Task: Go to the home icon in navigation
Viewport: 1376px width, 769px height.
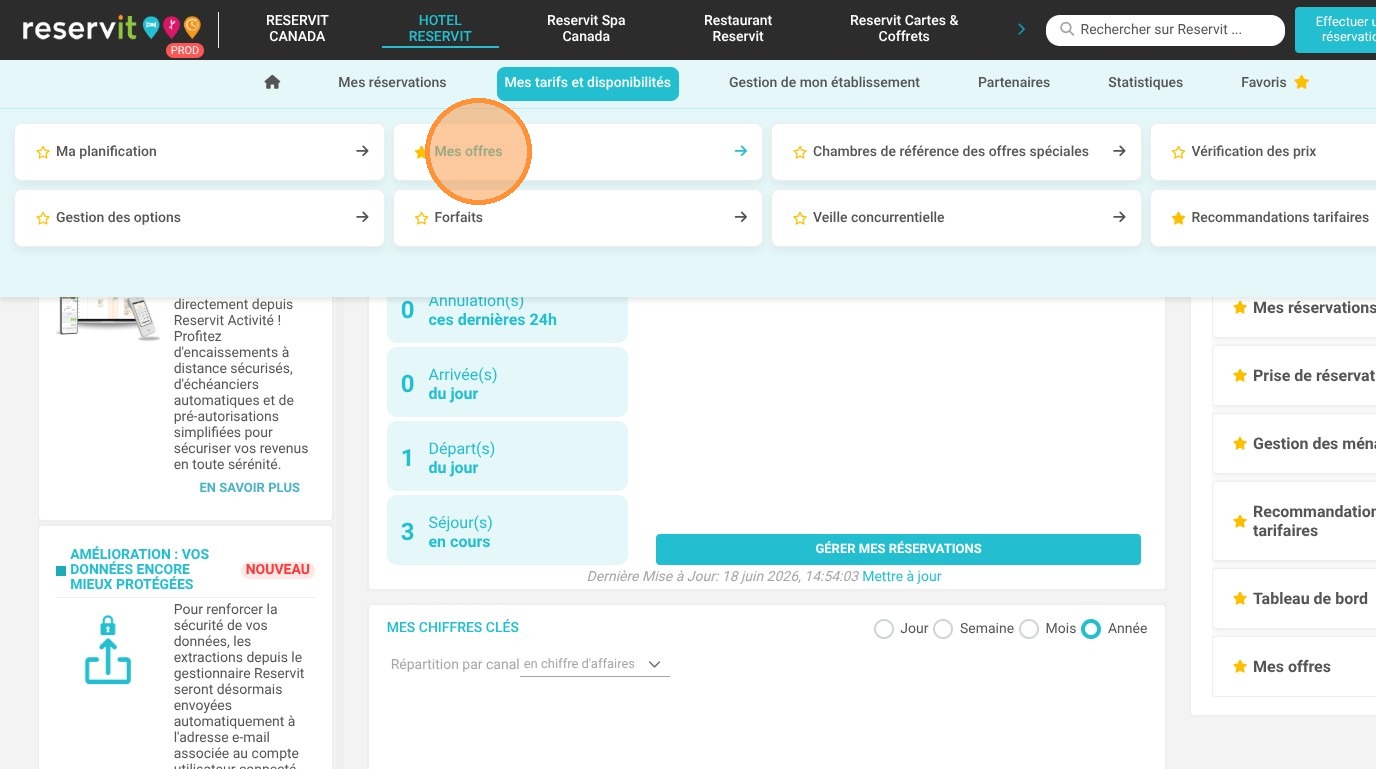Action: [272, 82]
